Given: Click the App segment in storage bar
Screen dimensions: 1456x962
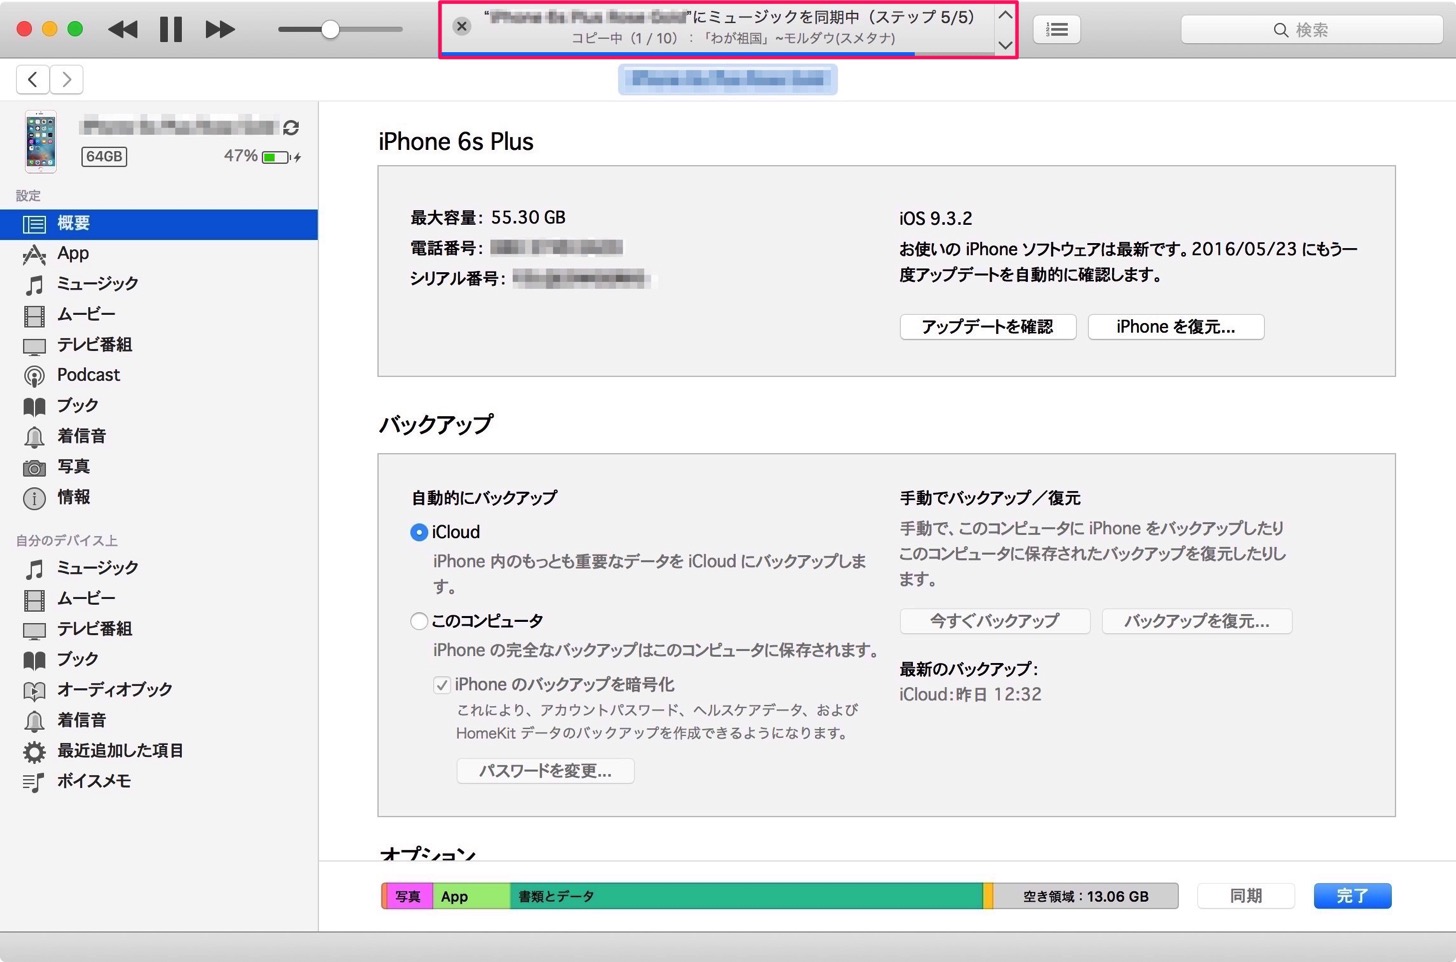Looking at the screenshot, I should pos(471,896).
